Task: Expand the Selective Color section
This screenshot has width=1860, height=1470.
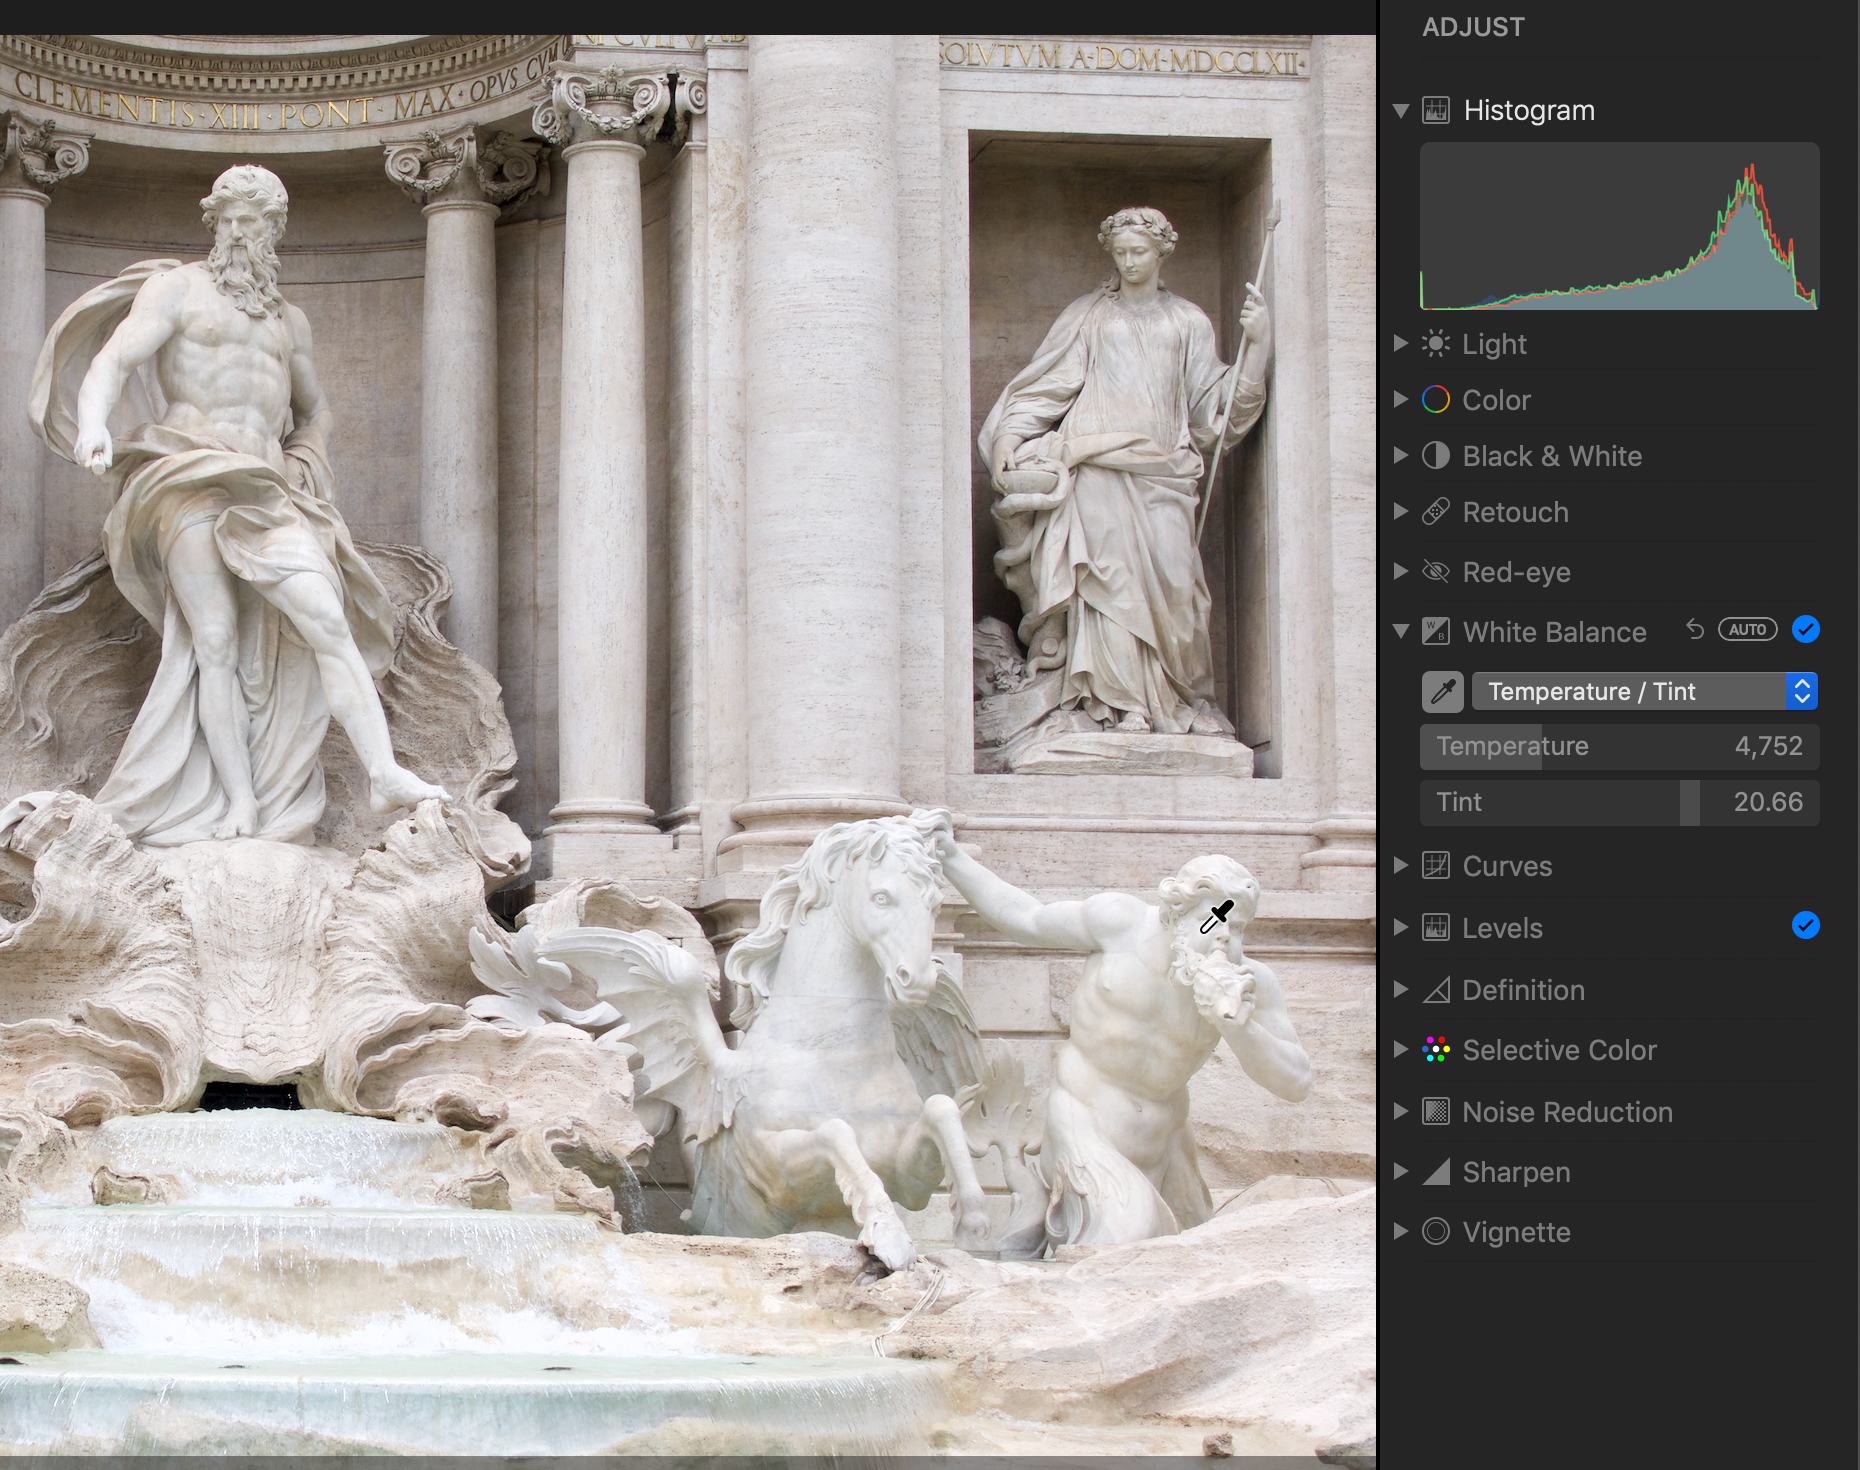Action: (x=1401, y=1050)
